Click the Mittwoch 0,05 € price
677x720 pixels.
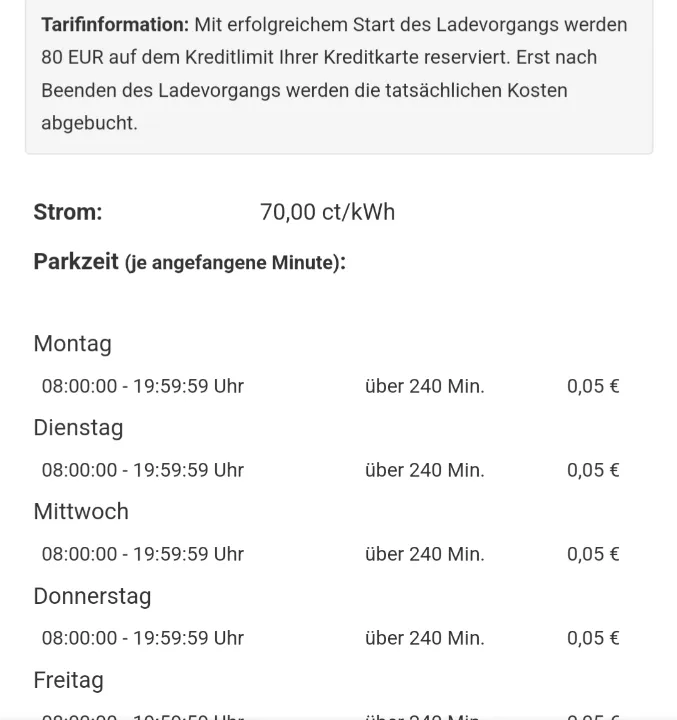tap(593, 554)
